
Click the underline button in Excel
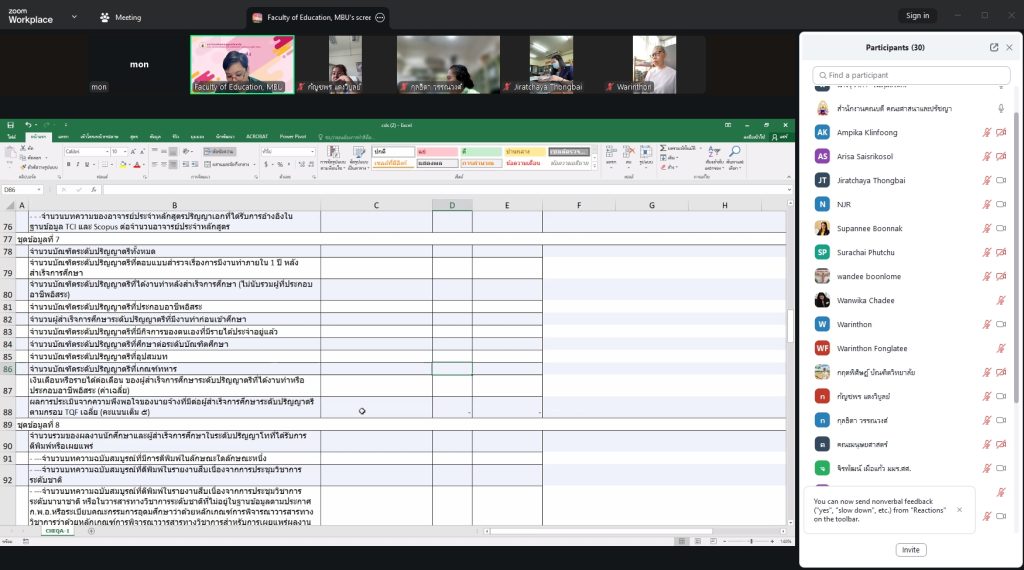pos(87,165)
